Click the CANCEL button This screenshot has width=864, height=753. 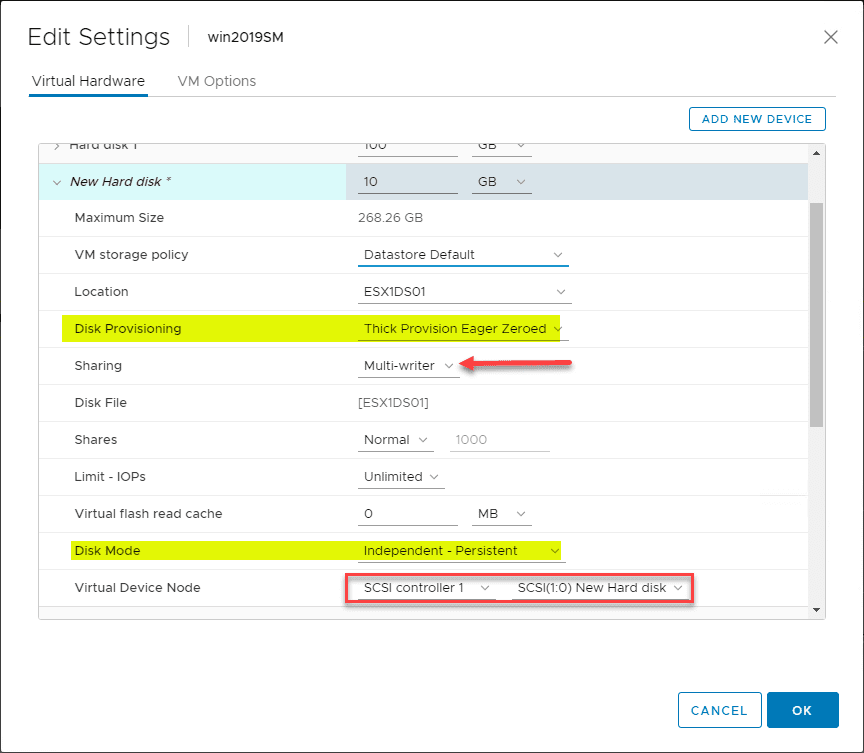(719, 710)
